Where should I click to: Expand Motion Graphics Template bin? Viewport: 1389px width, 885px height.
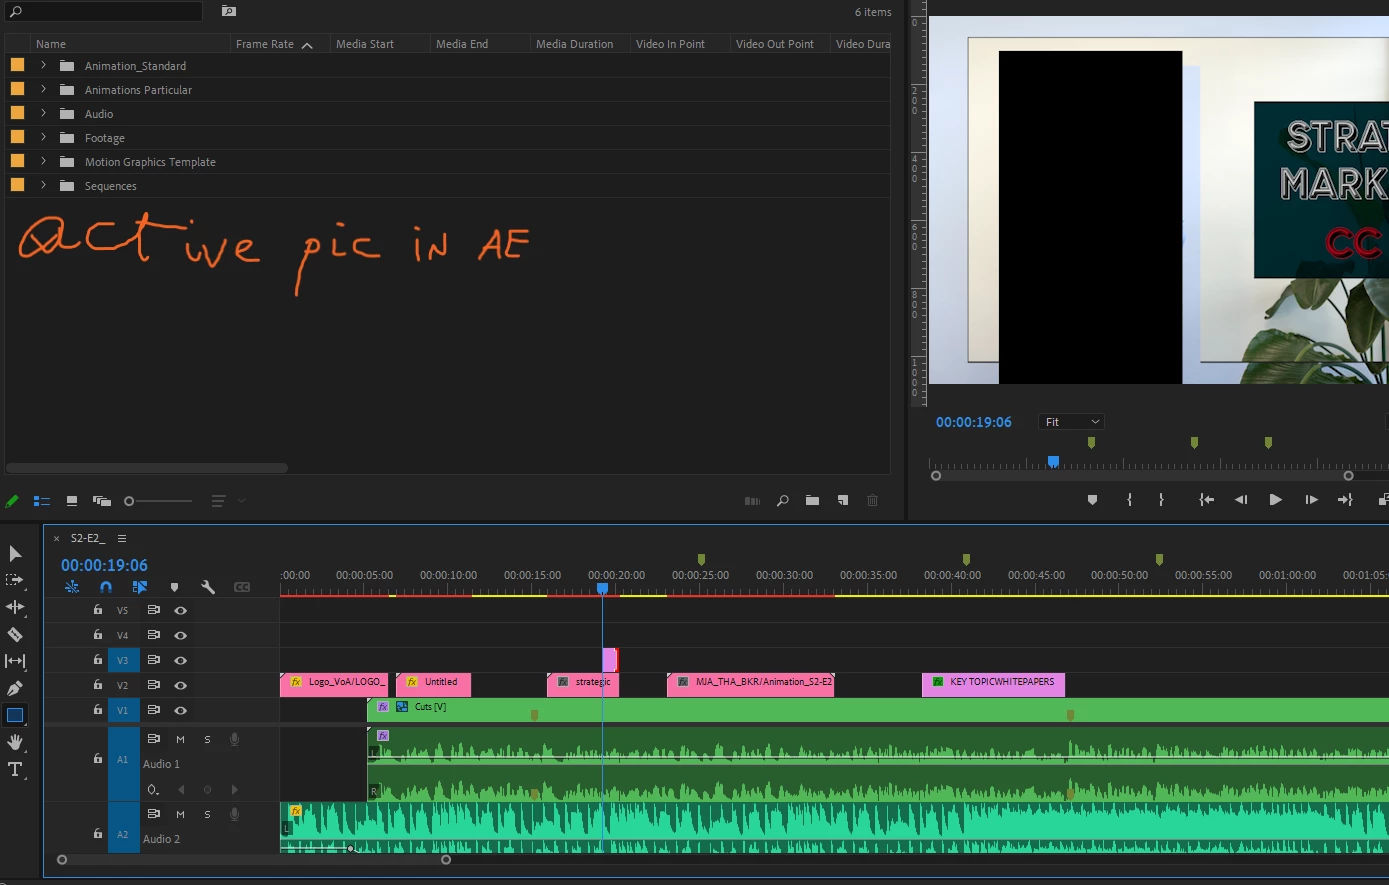point(43,162)
